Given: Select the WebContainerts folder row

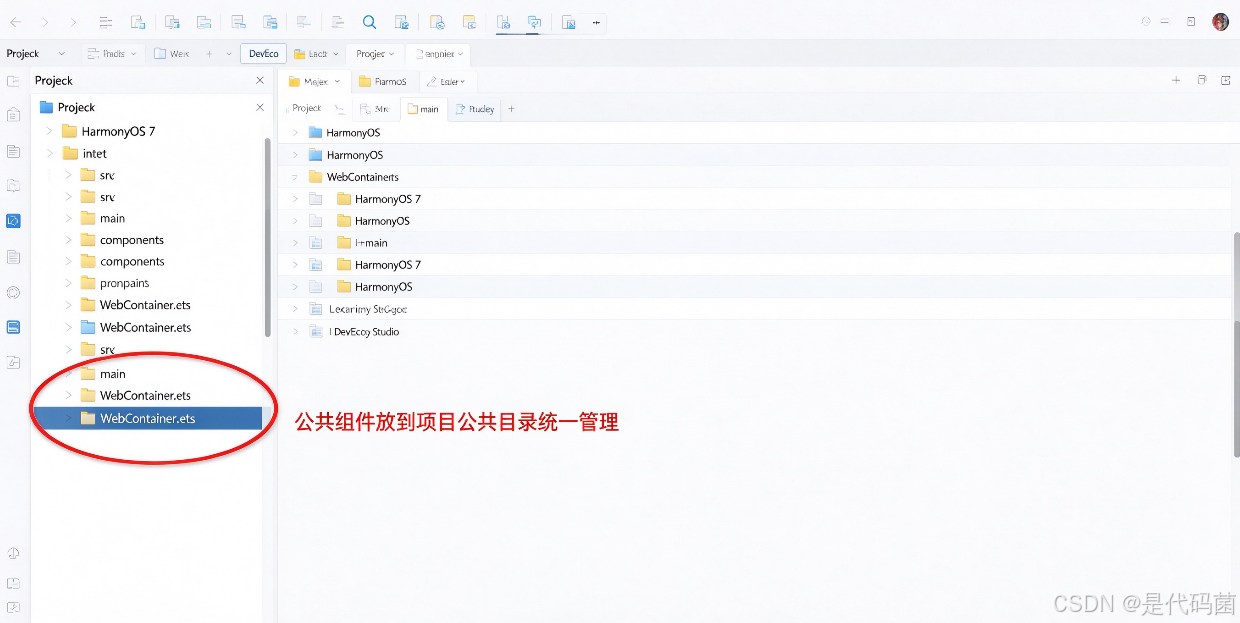Looking at the screenshot, I should click(x=755, y=177).
